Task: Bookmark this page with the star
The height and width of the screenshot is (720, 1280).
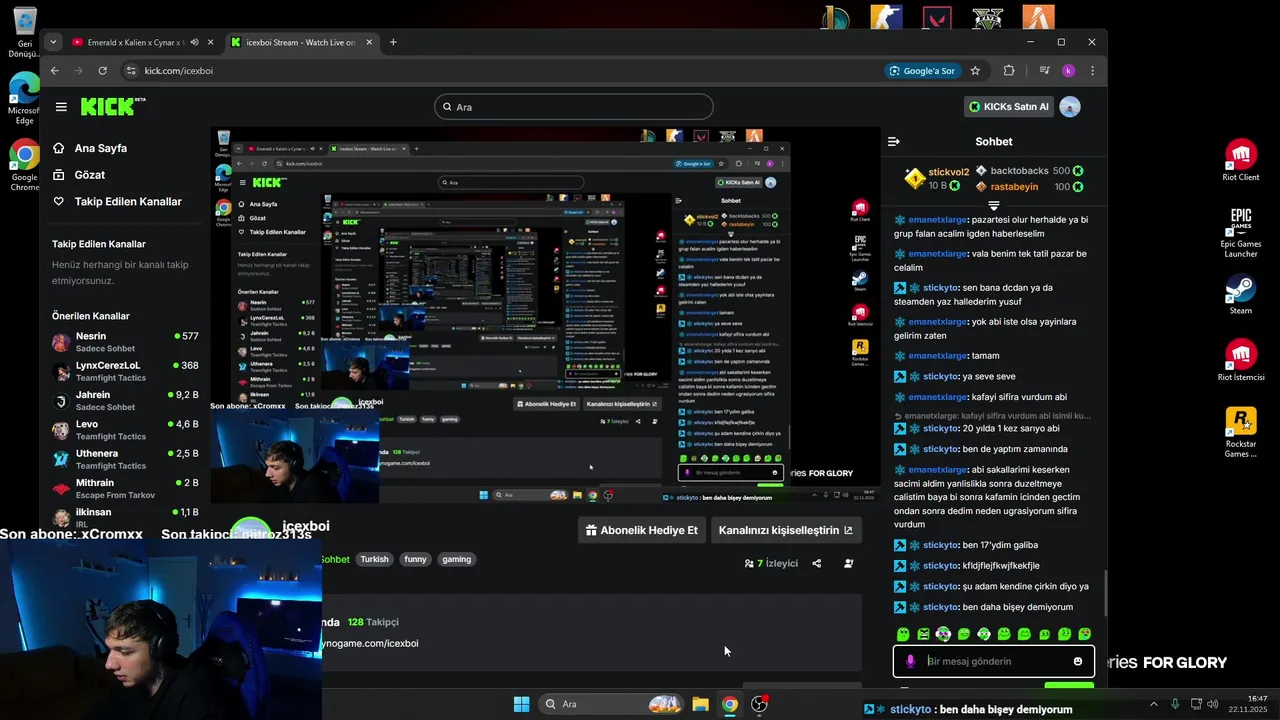Action: coord(975,71)
